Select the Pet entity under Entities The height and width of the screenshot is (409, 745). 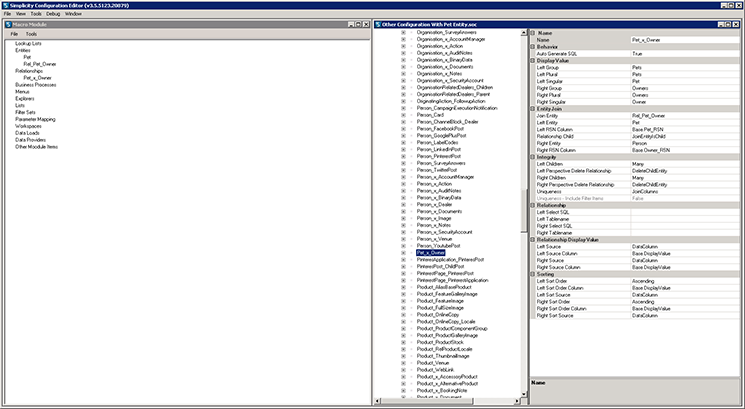point(27,57)
